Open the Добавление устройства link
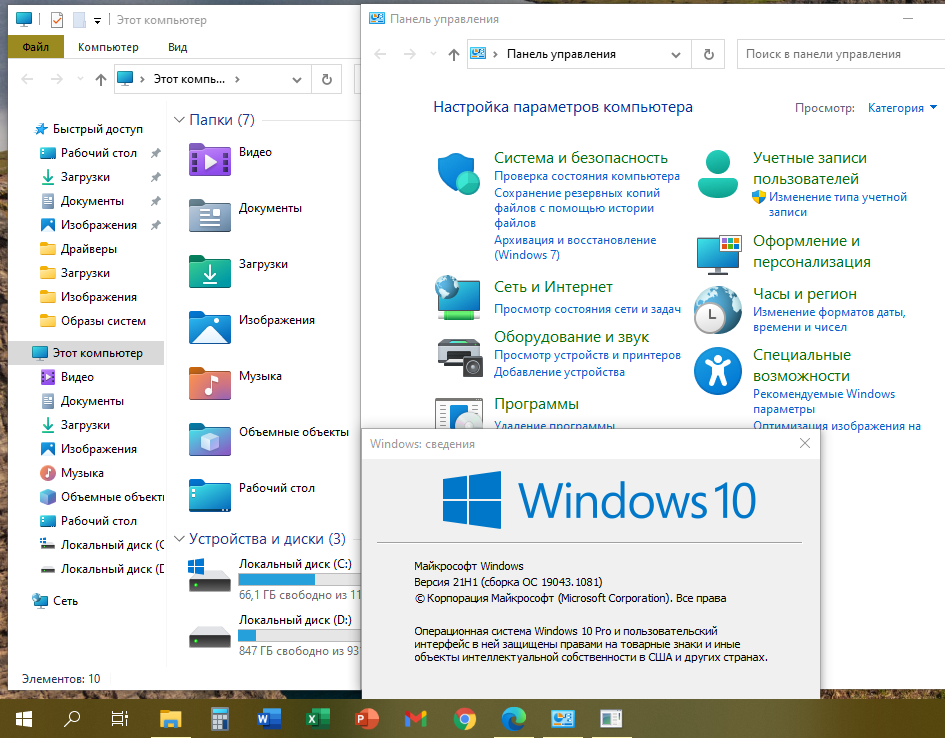The width and height of the screenshot is (945, 738). pyautogui.click(x=559, y=372)
